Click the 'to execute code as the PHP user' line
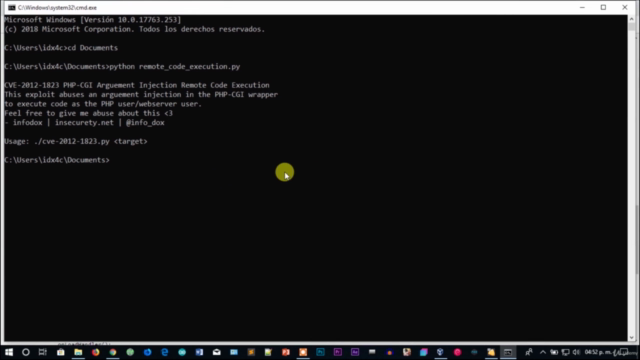 point(103,104)
